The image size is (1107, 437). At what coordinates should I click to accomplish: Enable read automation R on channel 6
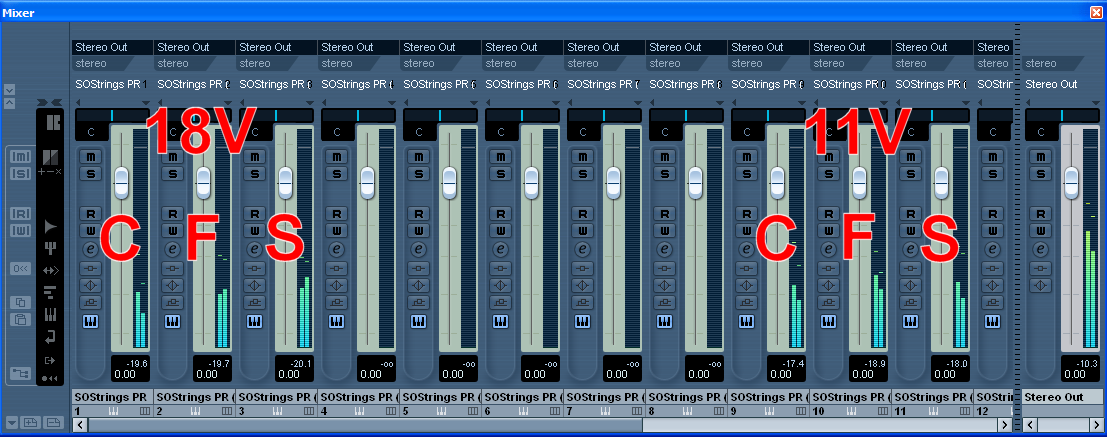click(500, 213)
